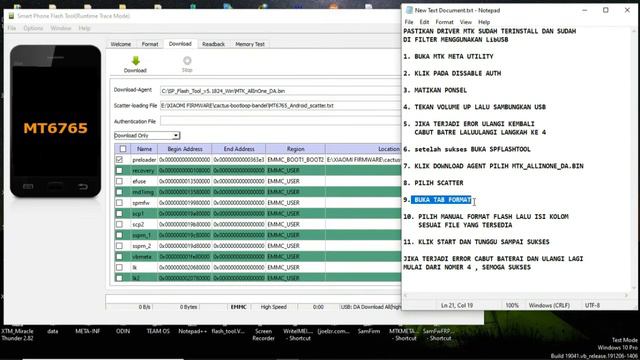Check the recovery partition checkbox
The height and width of the screenshot is (360, 640).
tap(119, 170)
